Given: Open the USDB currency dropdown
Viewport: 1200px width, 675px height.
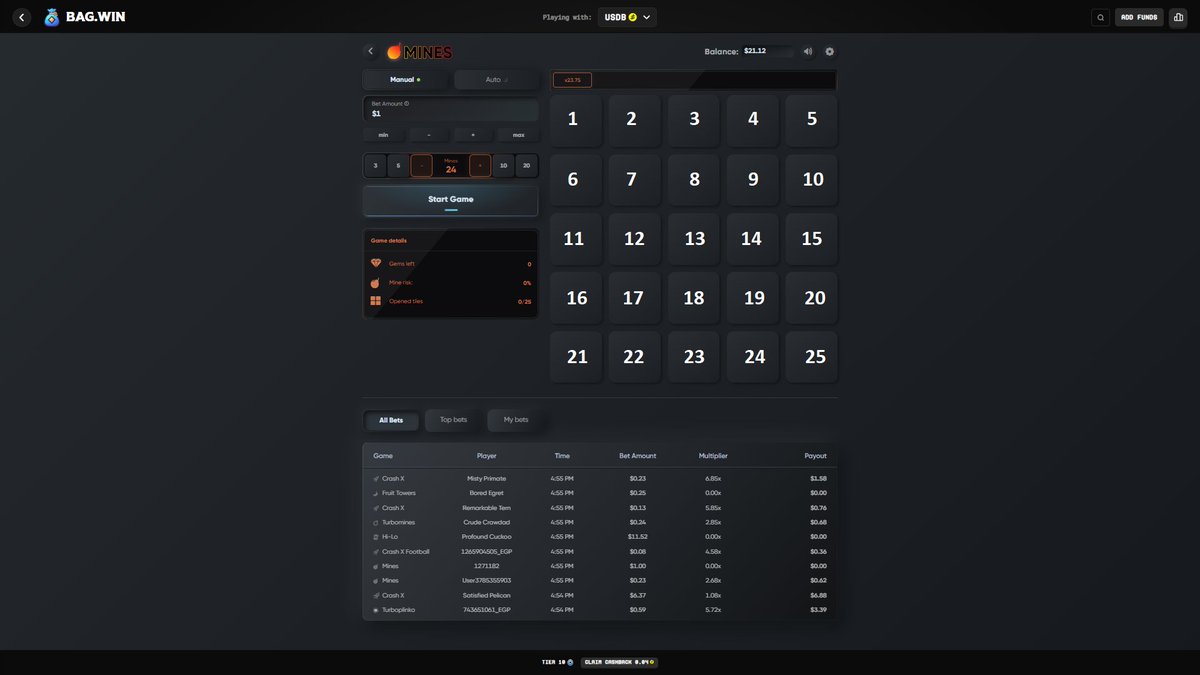Looking at the screenshot, I should pos(628,17).
